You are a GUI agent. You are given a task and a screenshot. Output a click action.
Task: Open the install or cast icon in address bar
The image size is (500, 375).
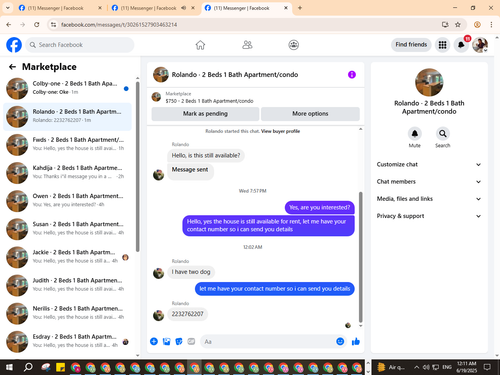[445, 24]
